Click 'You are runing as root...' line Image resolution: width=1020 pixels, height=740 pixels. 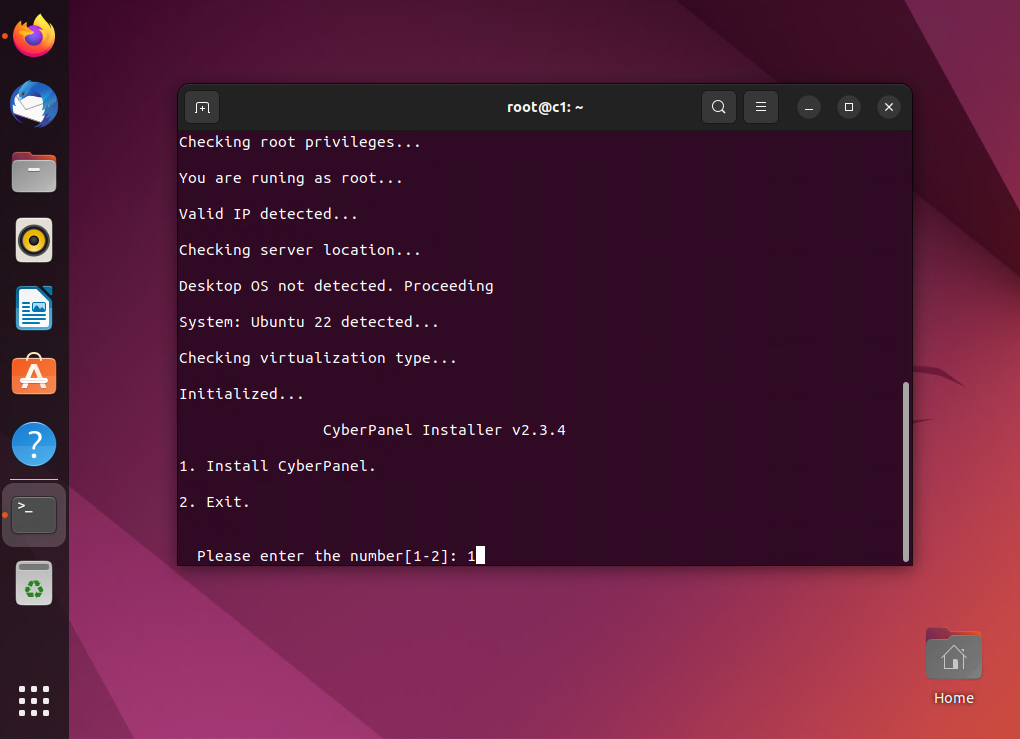point(291,178)
